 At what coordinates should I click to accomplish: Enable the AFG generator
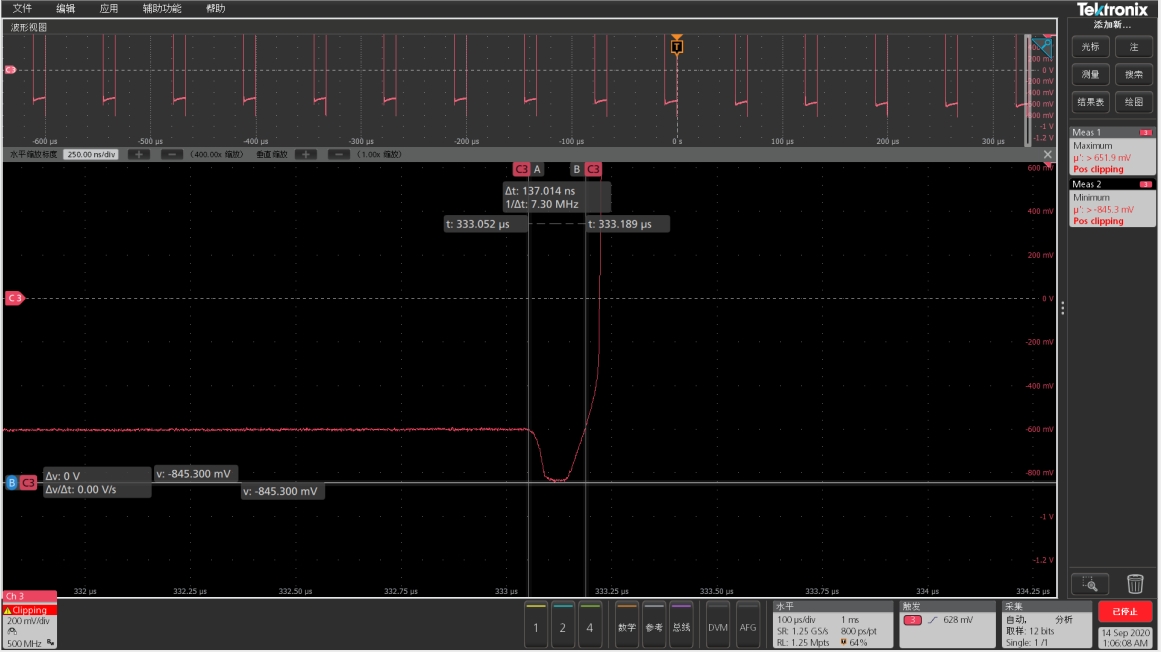point(748,626)
